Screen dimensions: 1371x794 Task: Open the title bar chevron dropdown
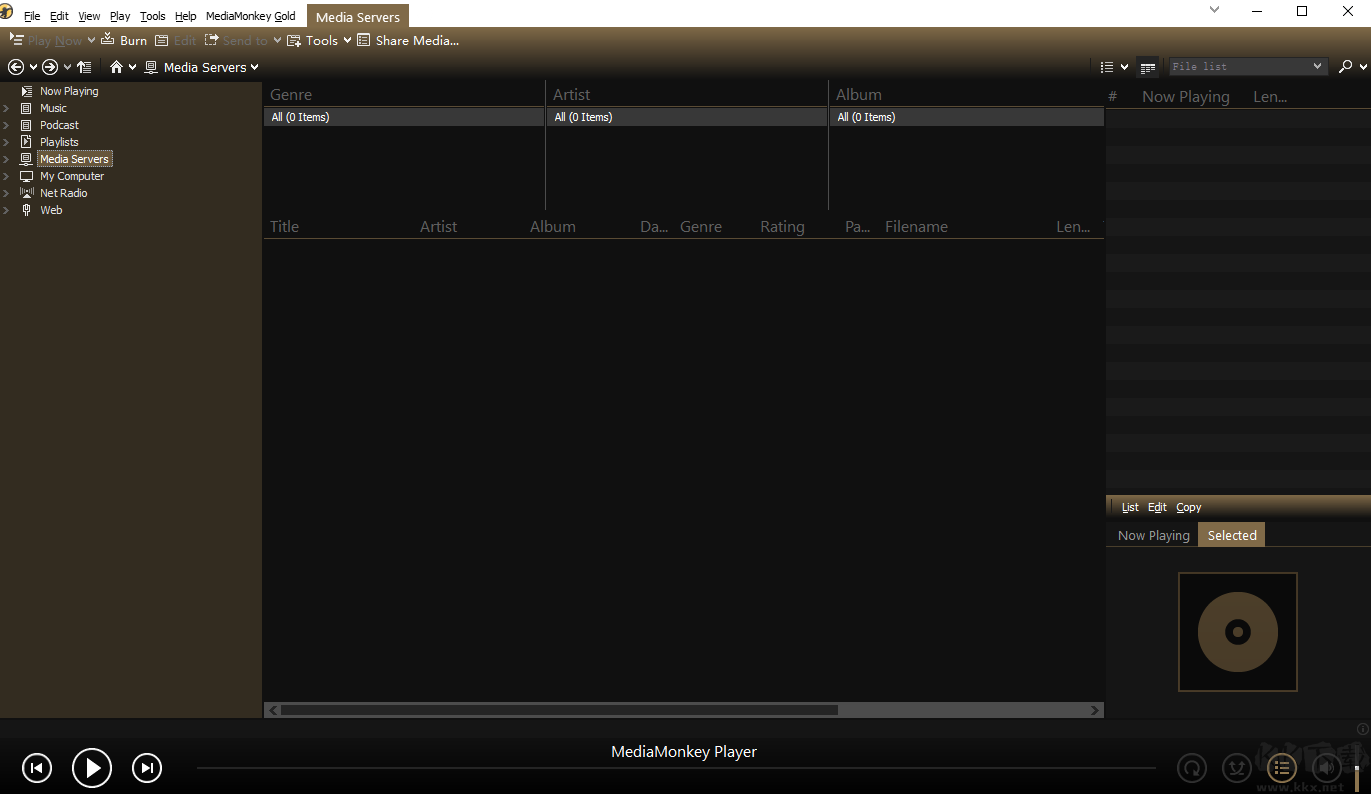click(1215, 10)
